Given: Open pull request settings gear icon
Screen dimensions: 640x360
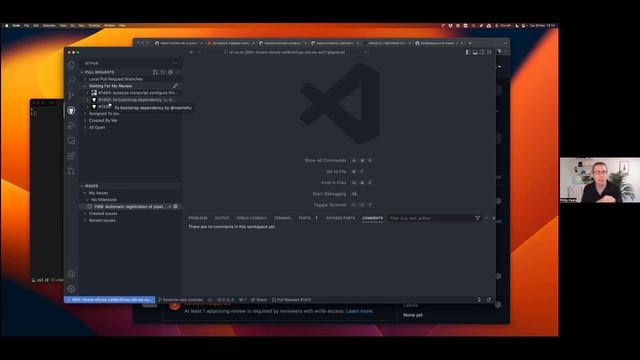Looking at the screenshot, I should point(170,72).
